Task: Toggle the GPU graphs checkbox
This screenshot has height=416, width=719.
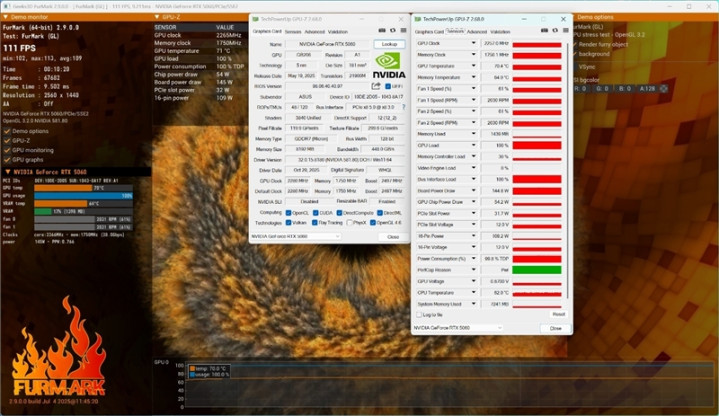Action: 5,159
